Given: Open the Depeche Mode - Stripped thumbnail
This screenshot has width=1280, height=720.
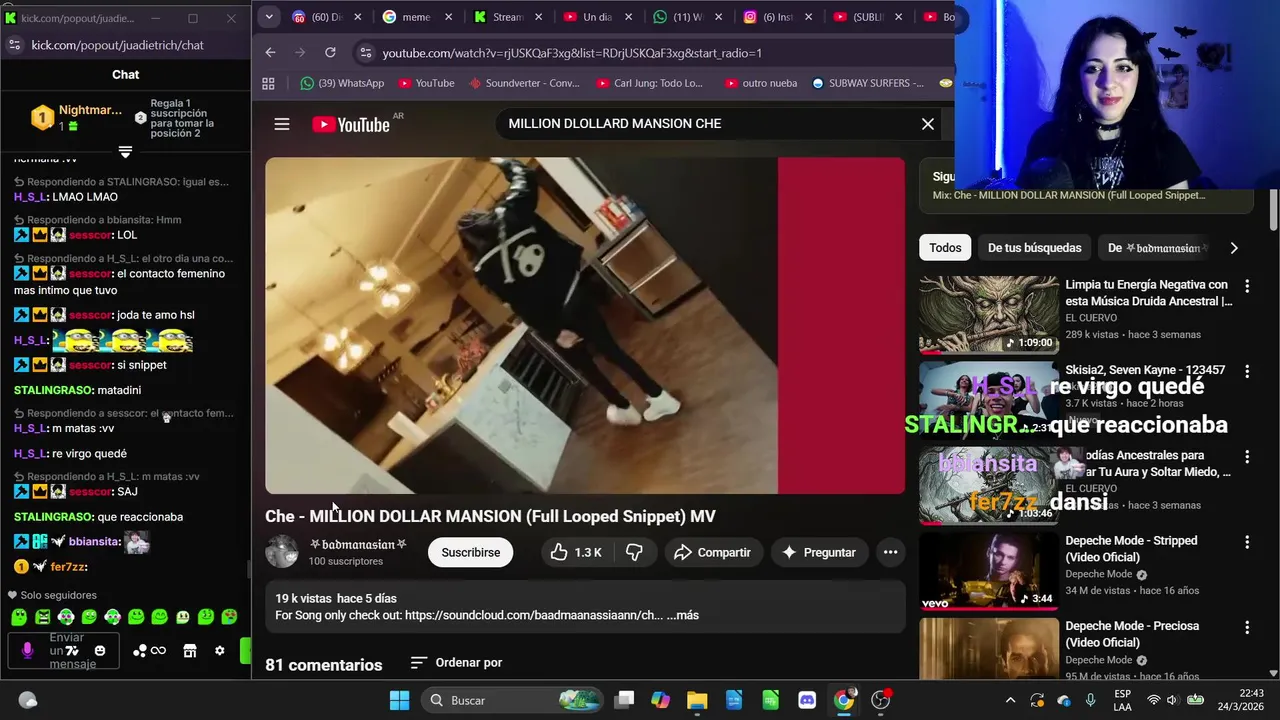Looking at the screenshot, I should coord(988,571).
